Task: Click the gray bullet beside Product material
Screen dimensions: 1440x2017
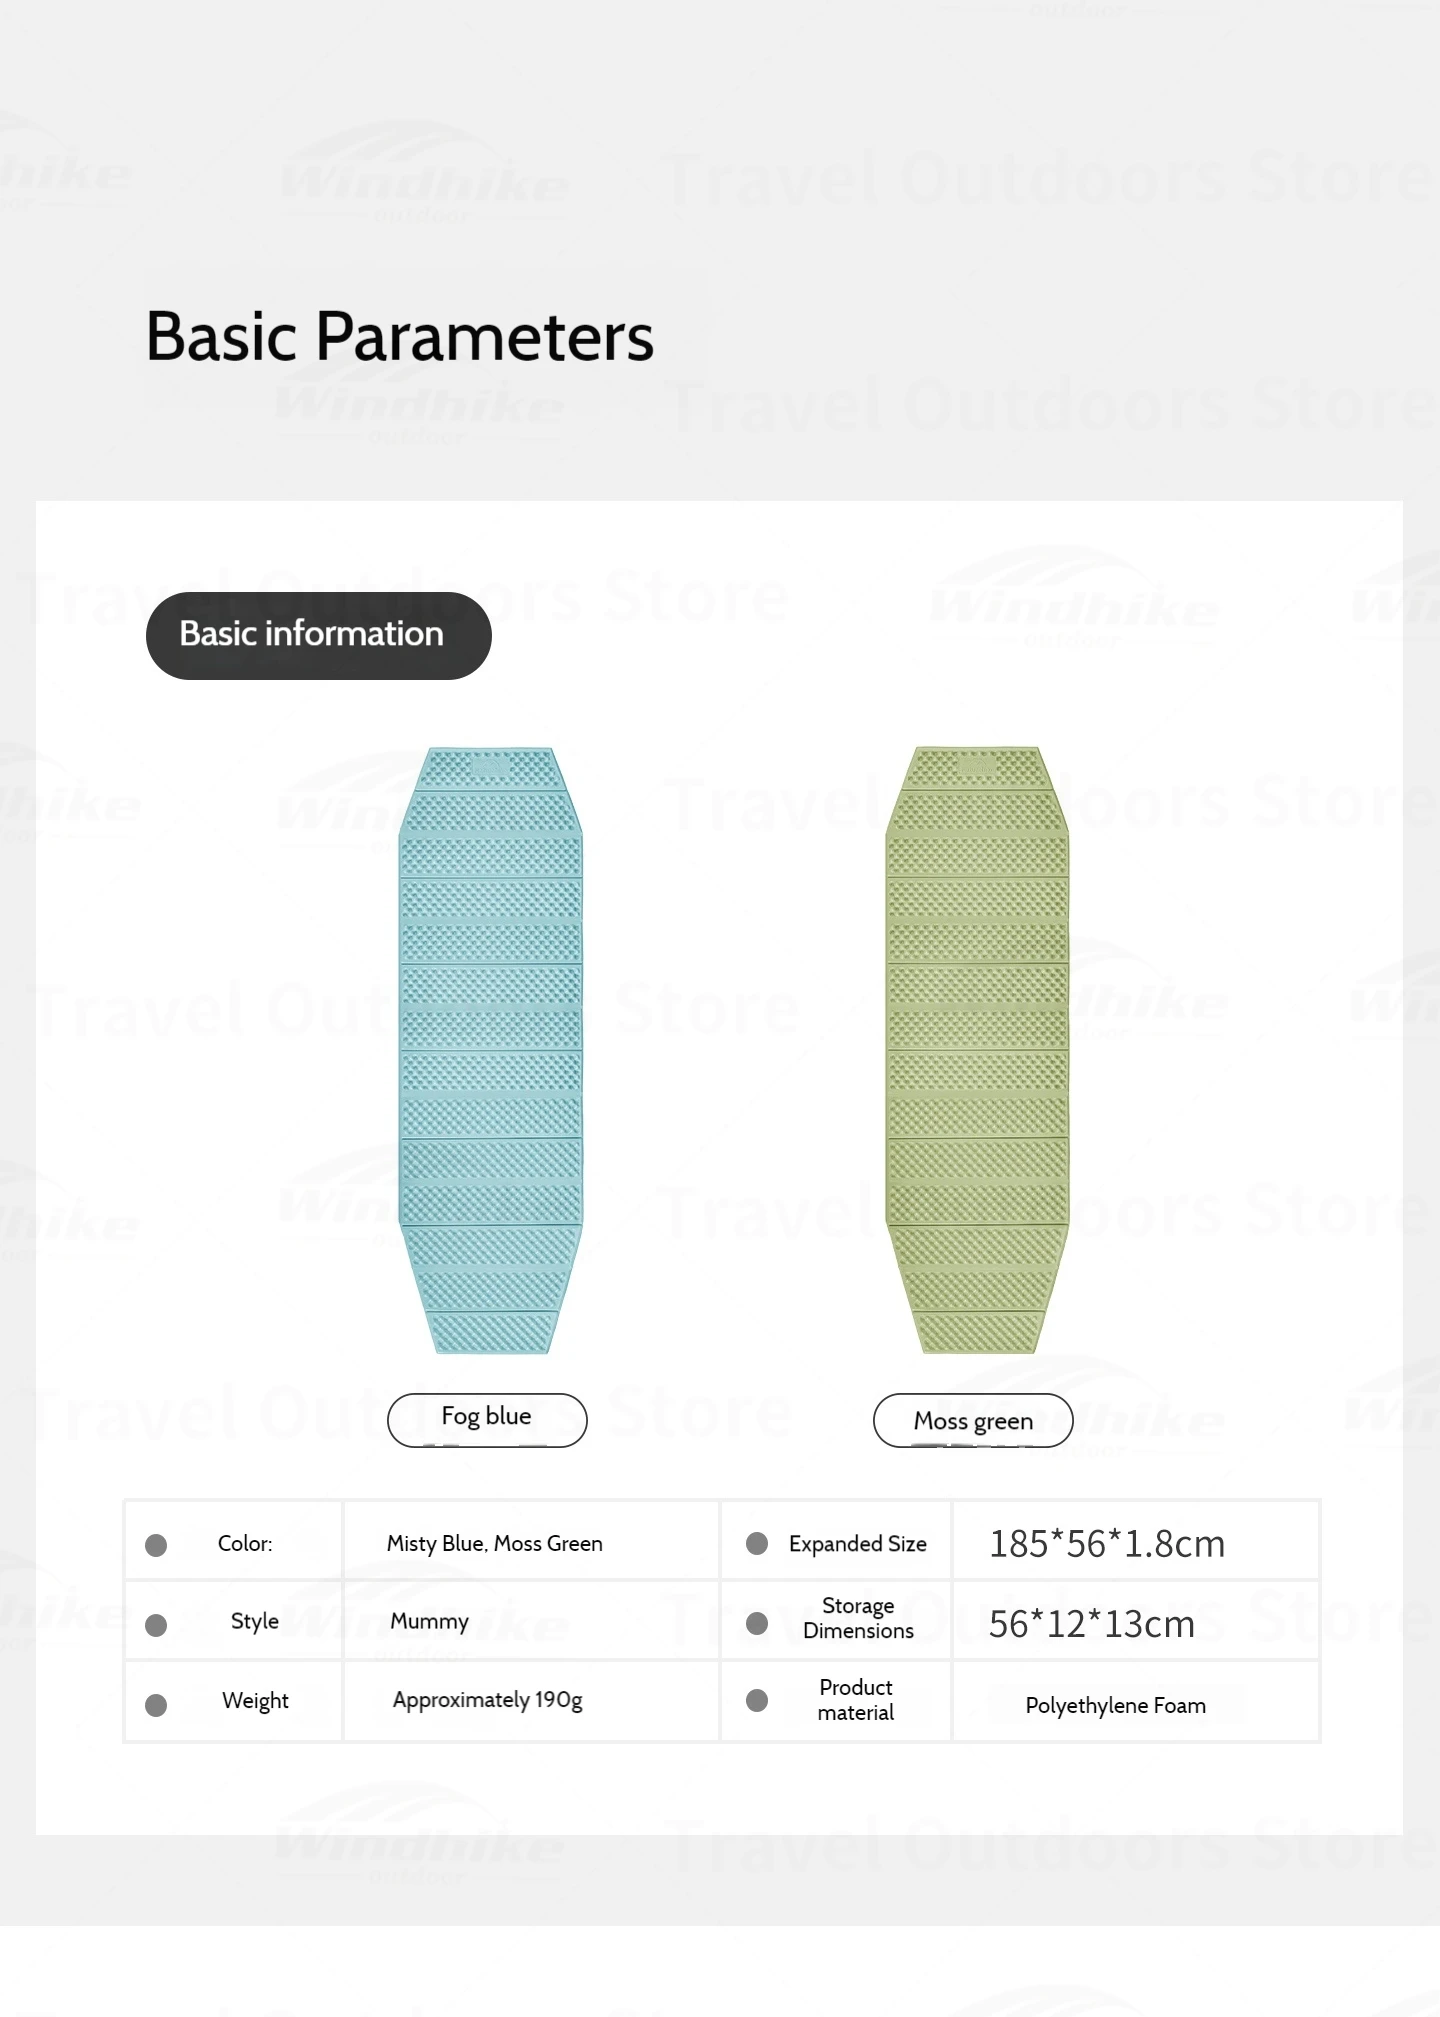Action: [757, 1700]
